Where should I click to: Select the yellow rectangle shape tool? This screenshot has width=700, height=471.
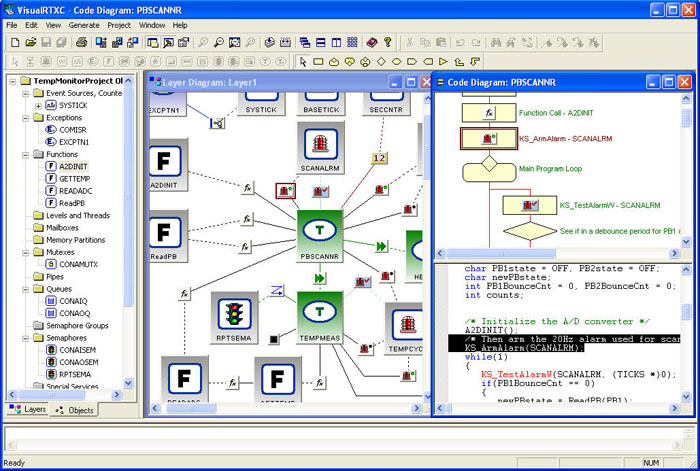click(x=318, y=62)
